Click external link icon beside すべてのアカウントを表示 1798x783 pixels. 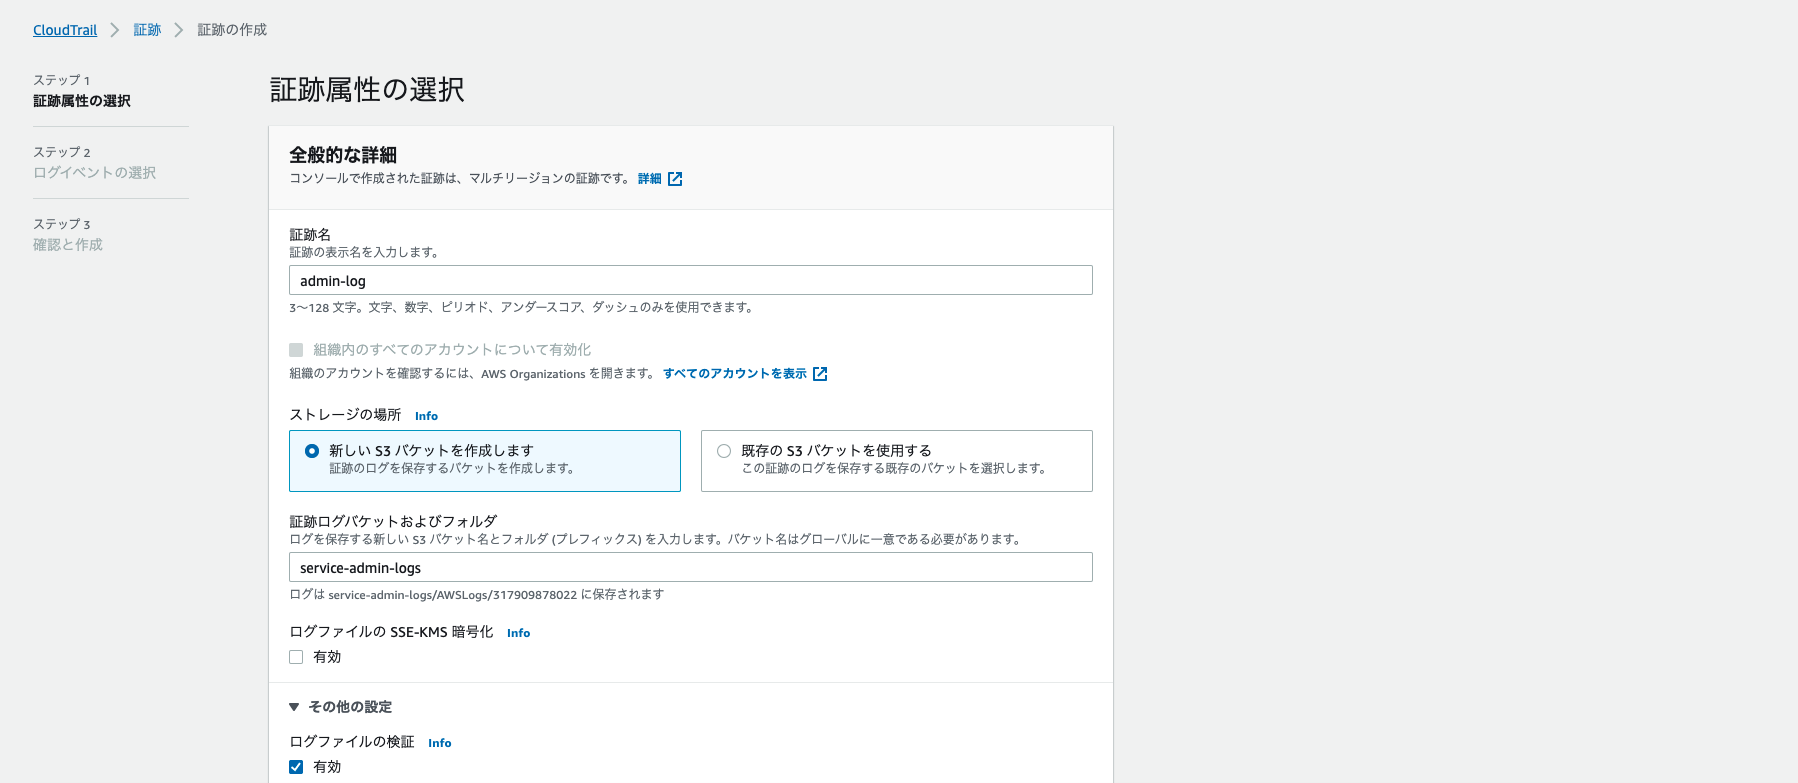(x=820, y=374)
